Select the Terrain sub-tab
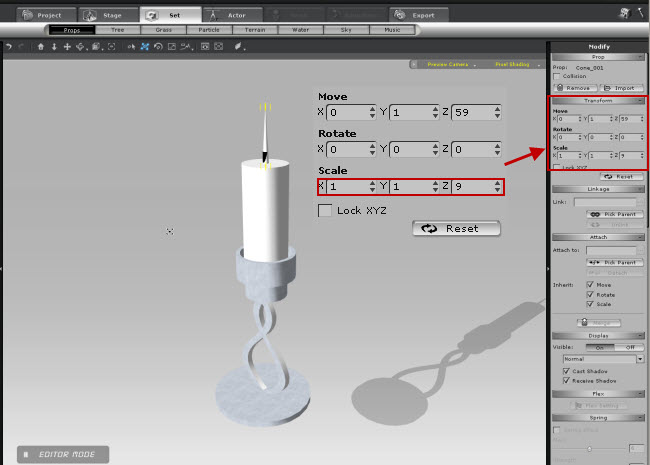 tap(255, 30)
